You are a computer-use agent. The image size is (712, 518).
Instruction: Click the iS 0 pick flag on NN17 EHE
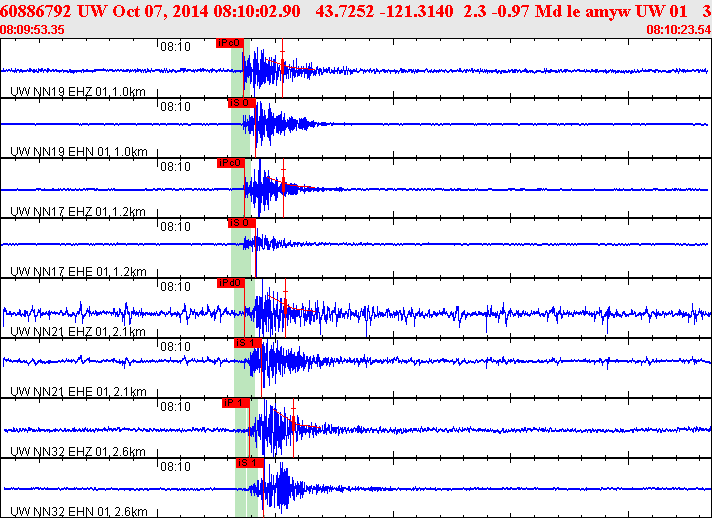pos(242,223)
